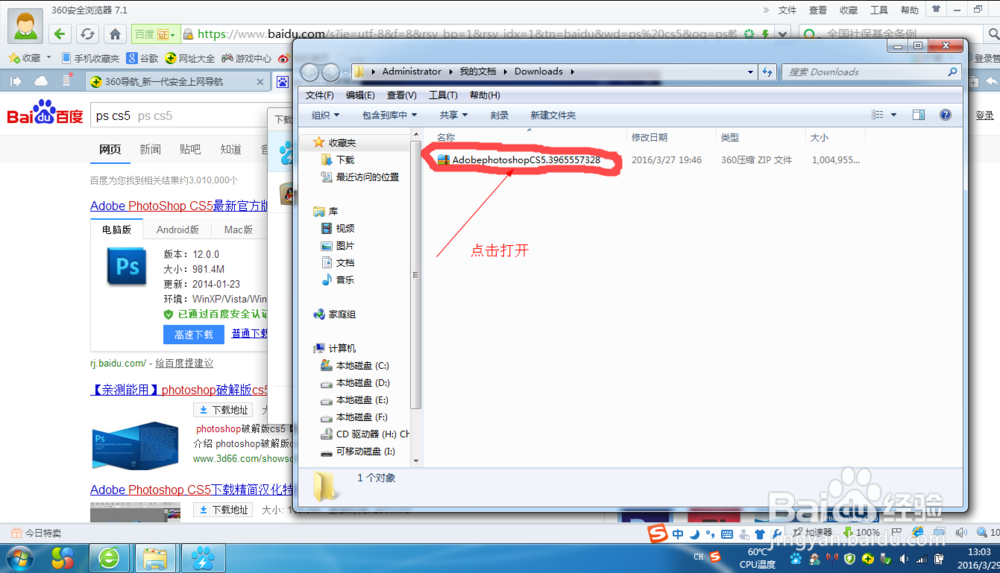Click the browser back arrow button
The height and width of the screenshot is (573, 1000).
tap(60, 34)
